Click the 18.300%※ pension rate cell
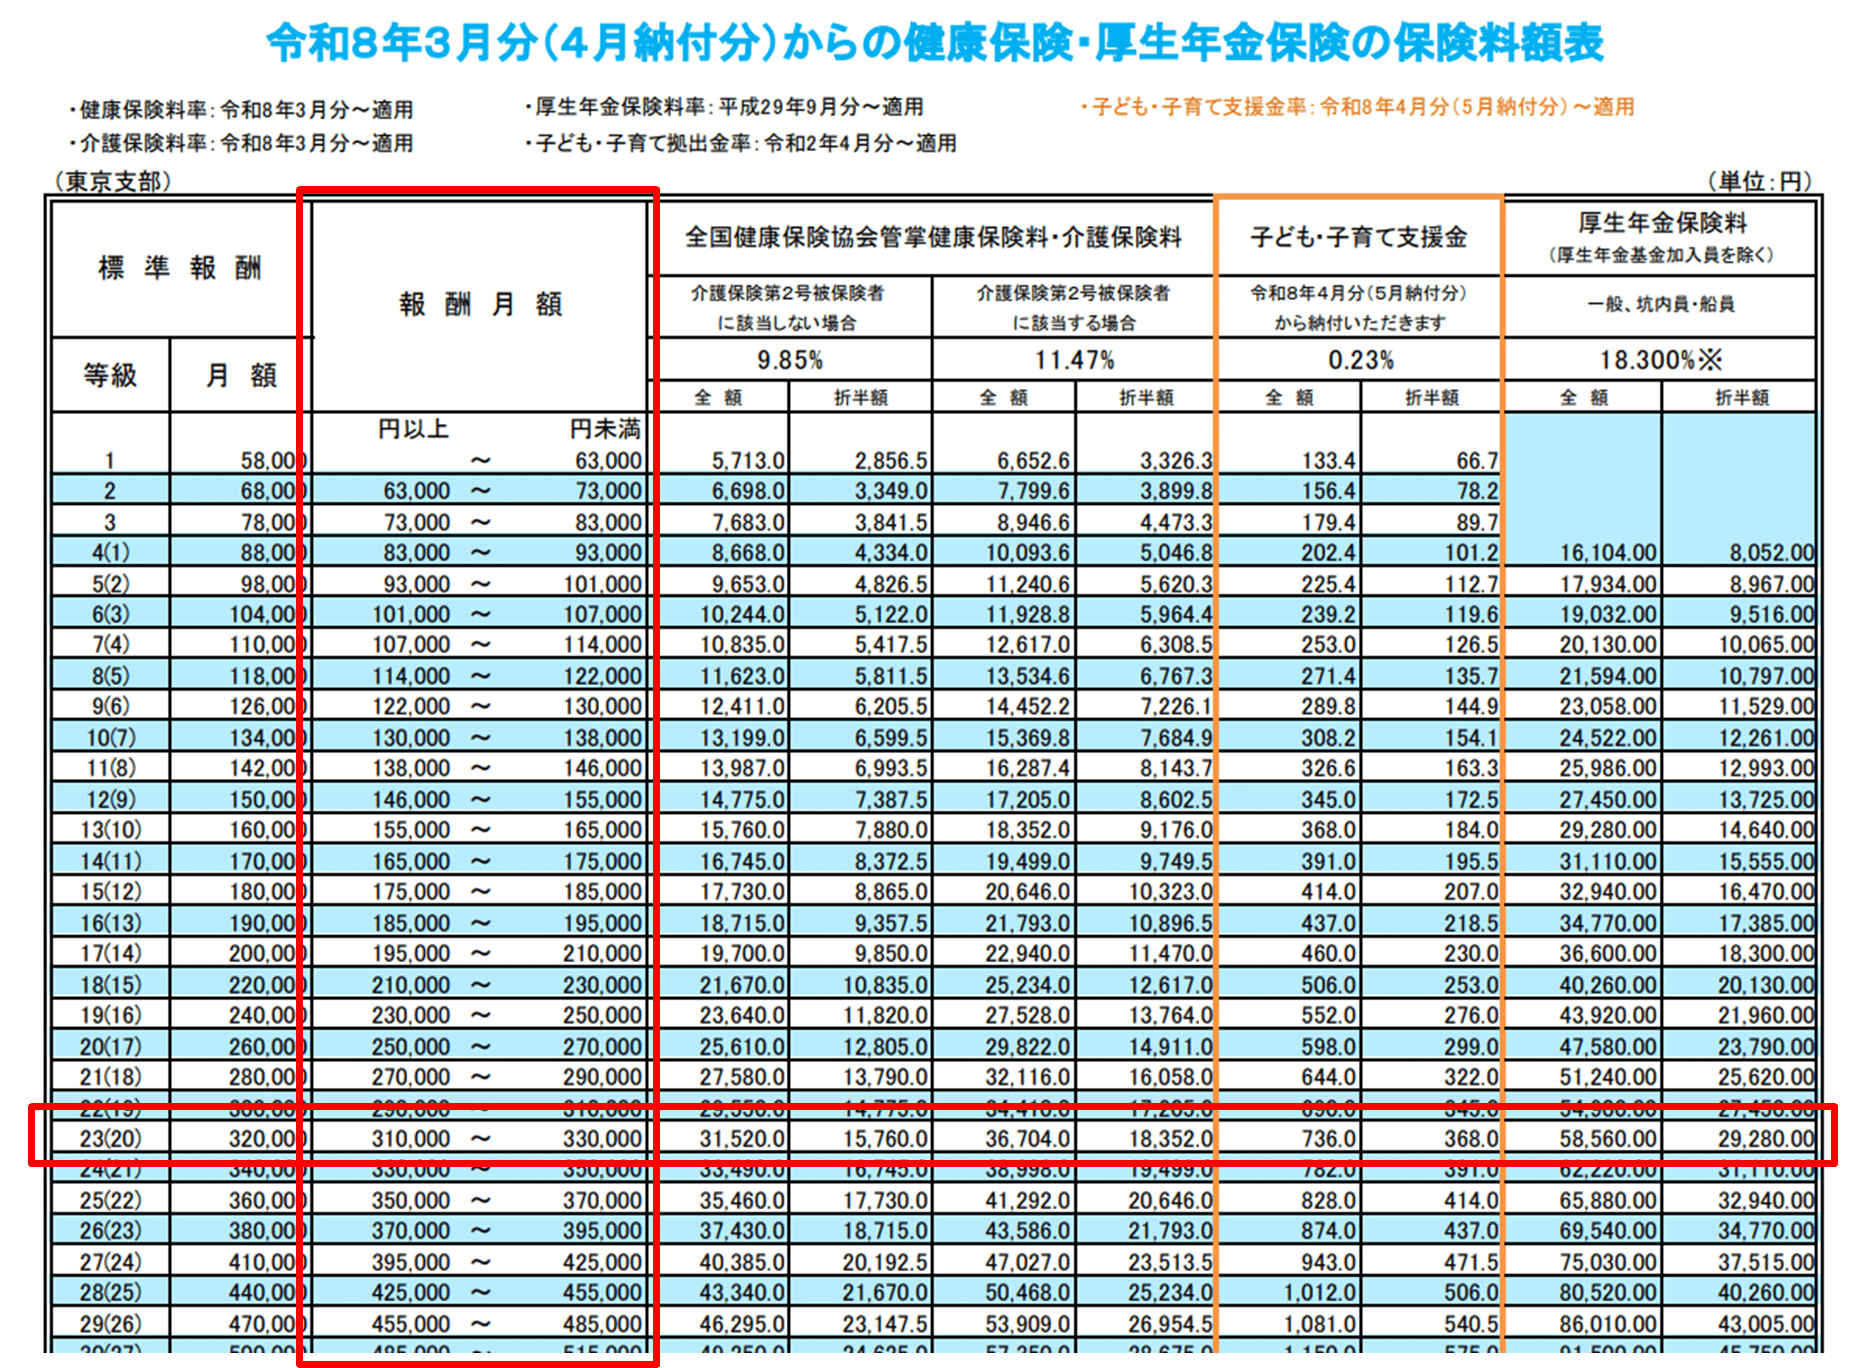Image resolution: width=1866 pixels, height=1368 pixels. tap(1660, 360)
